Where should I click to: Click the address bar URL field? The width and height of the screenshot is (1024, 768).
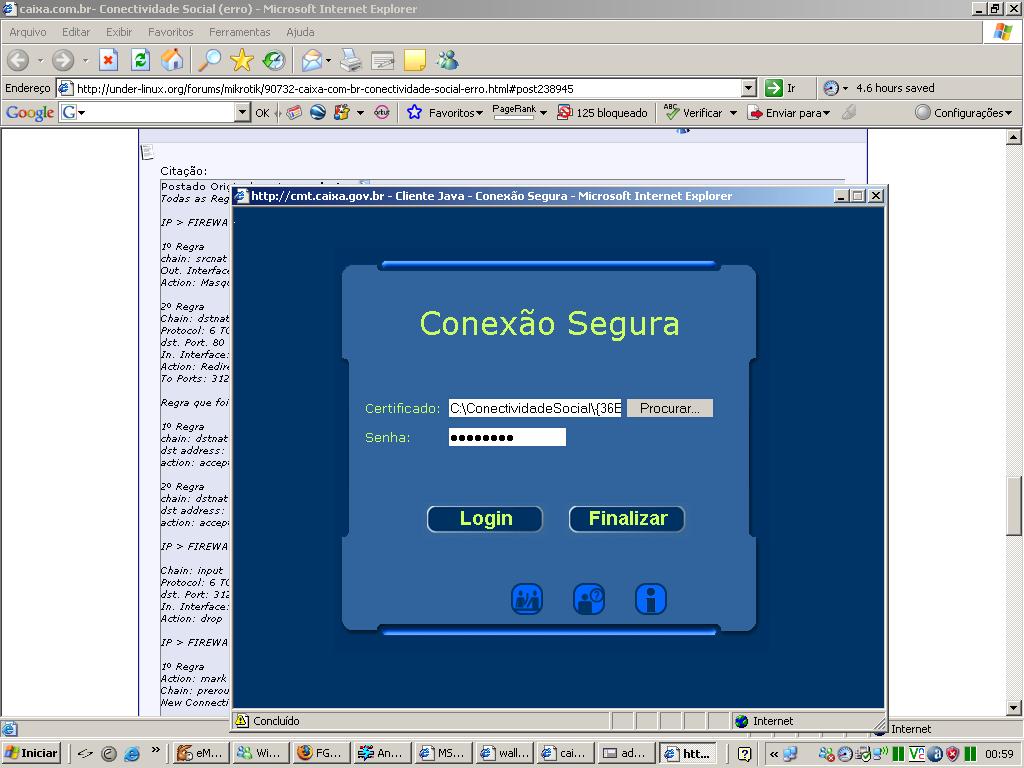tap(399, 88)
